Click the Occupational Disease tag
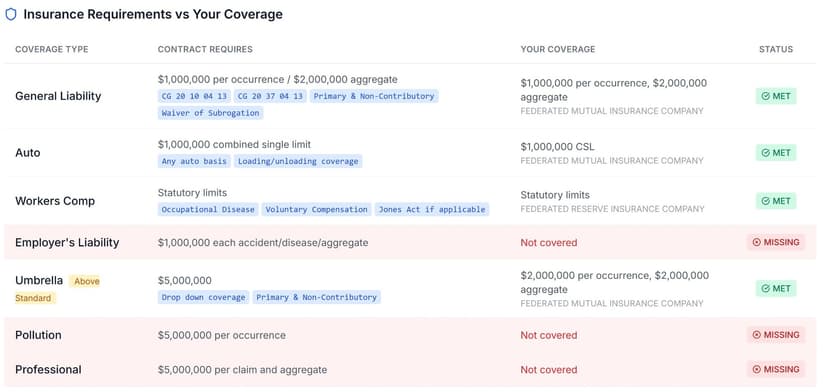The width and height of the screenshot is (828, 392). tap(208, 210)
